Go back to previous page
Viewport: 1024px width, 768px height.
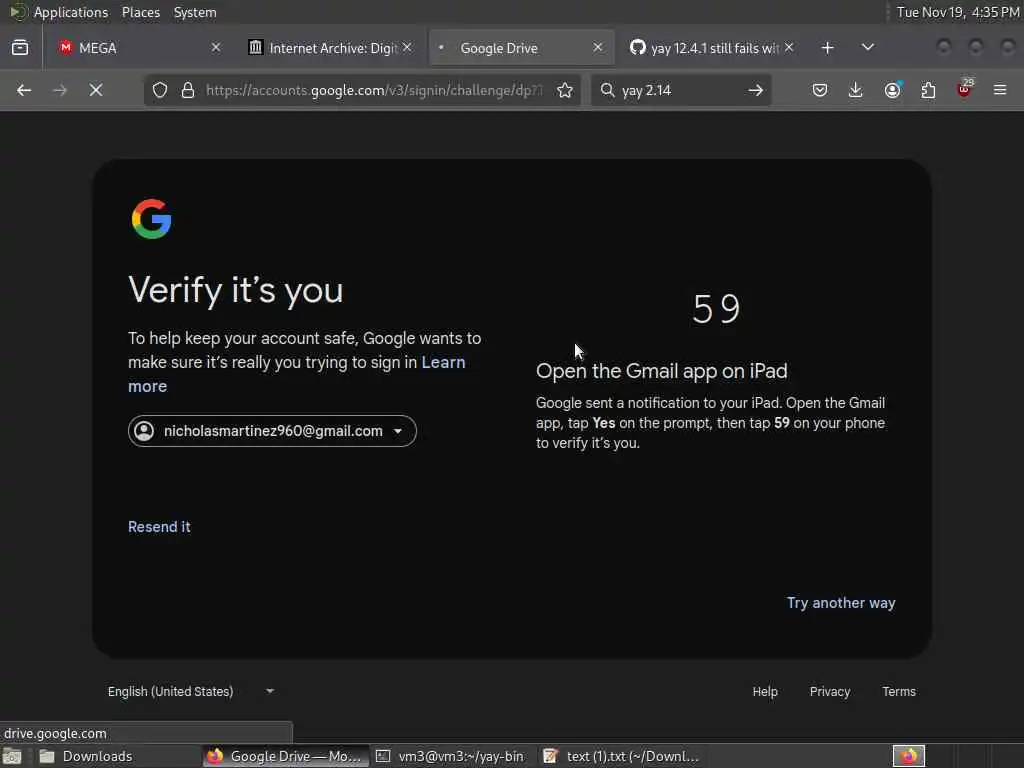[24, 90]
